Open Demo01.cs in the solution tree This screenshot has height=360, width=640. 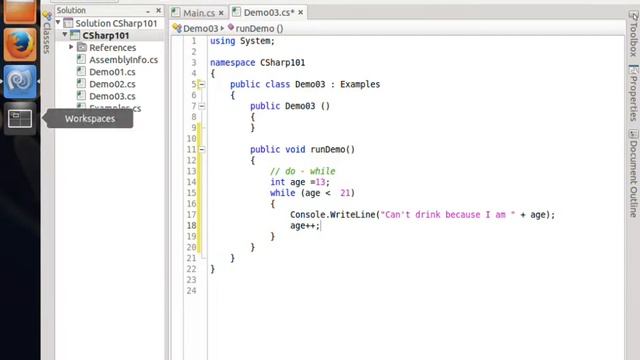pos(112,72)
